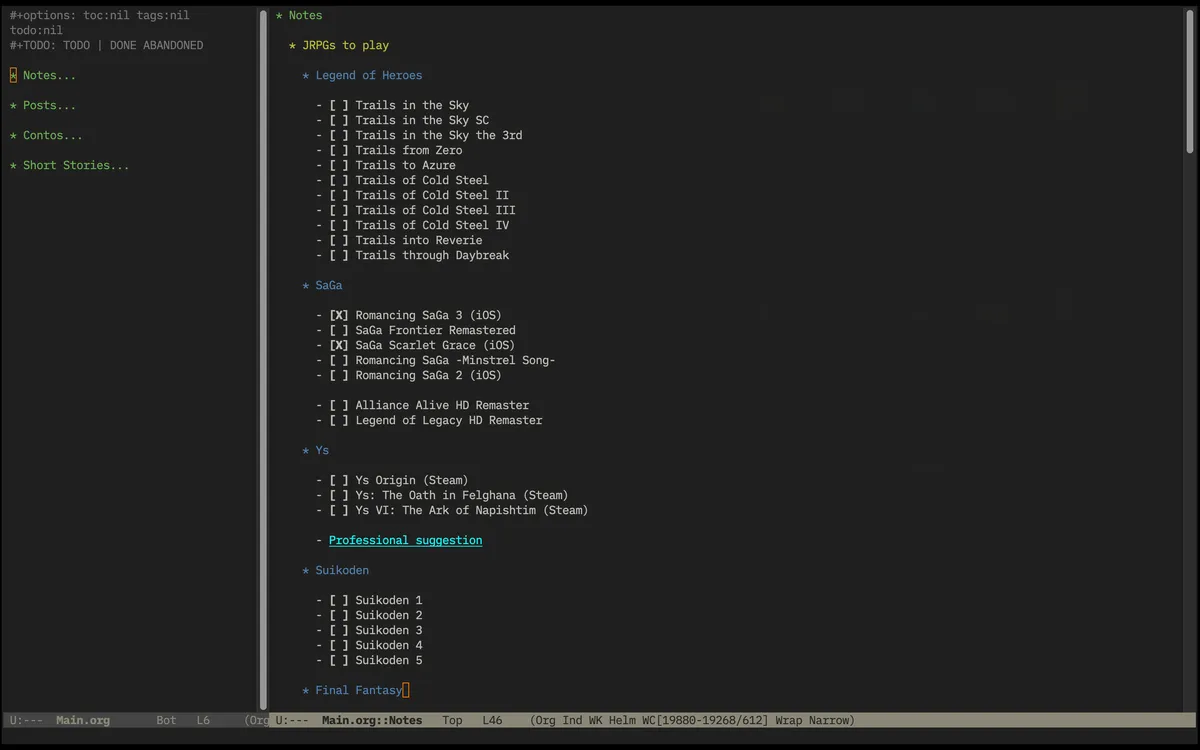Toggle checkbox for Trails in the Sky
1200x750 pixels.
[x=339, y=105]
